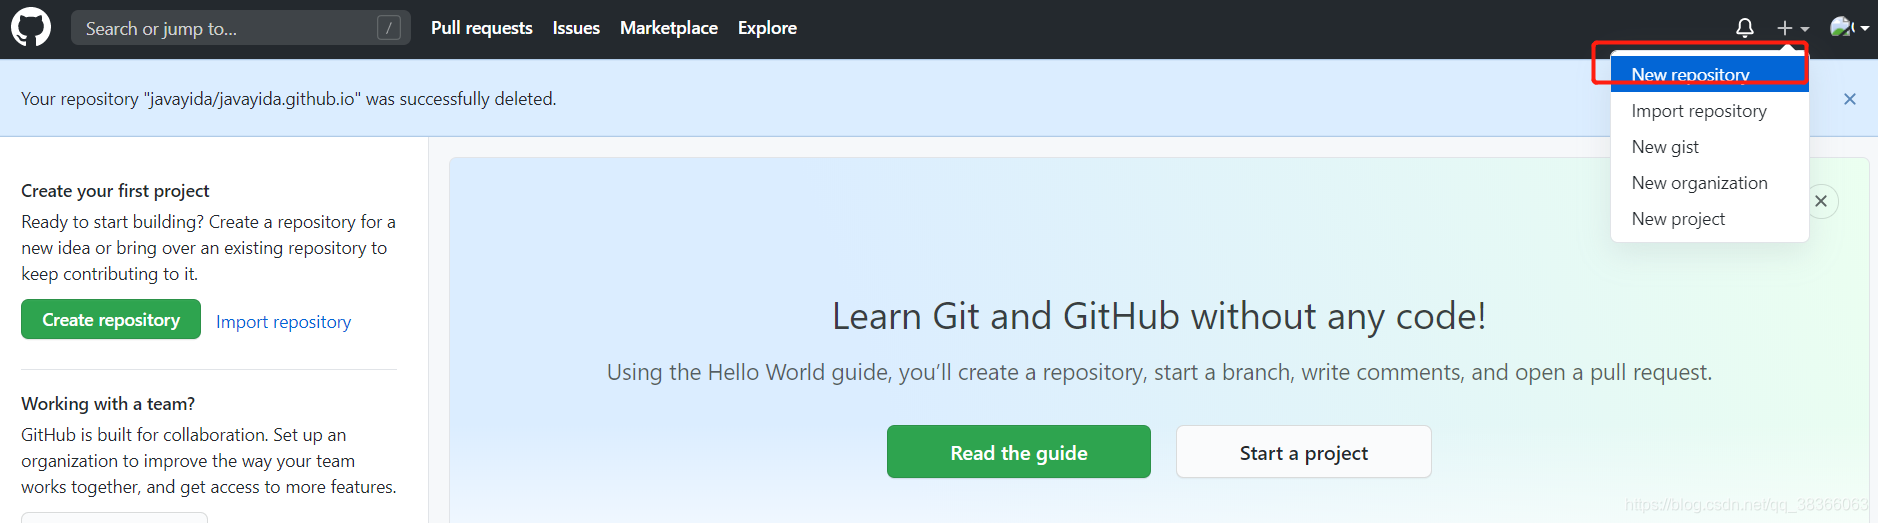Image resolution: width=1878 pixels, height=523 pixels.
Task: Focus the Search or jump to field
Action: pyautogui.click(x=240, y=28)
